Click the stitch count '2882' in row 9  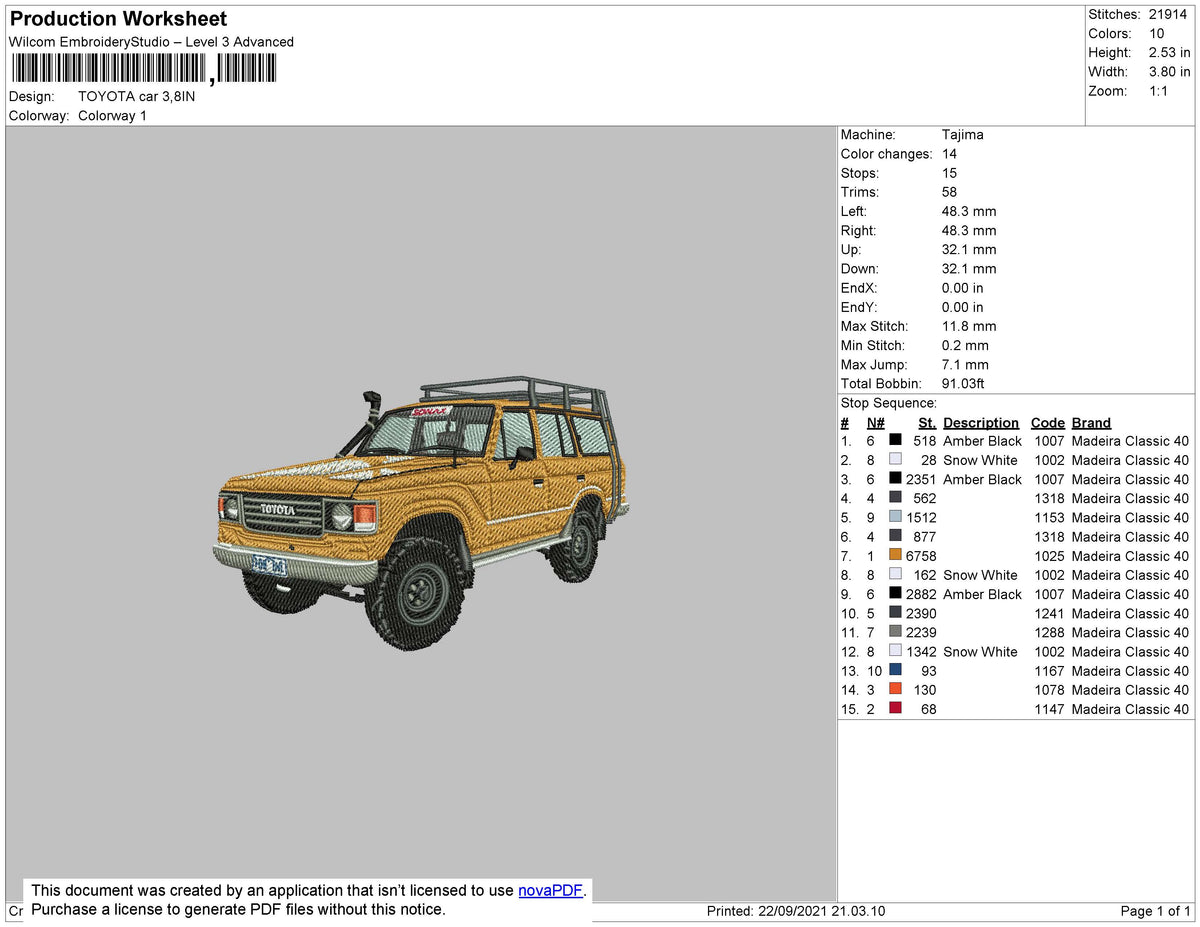point(921,594)
